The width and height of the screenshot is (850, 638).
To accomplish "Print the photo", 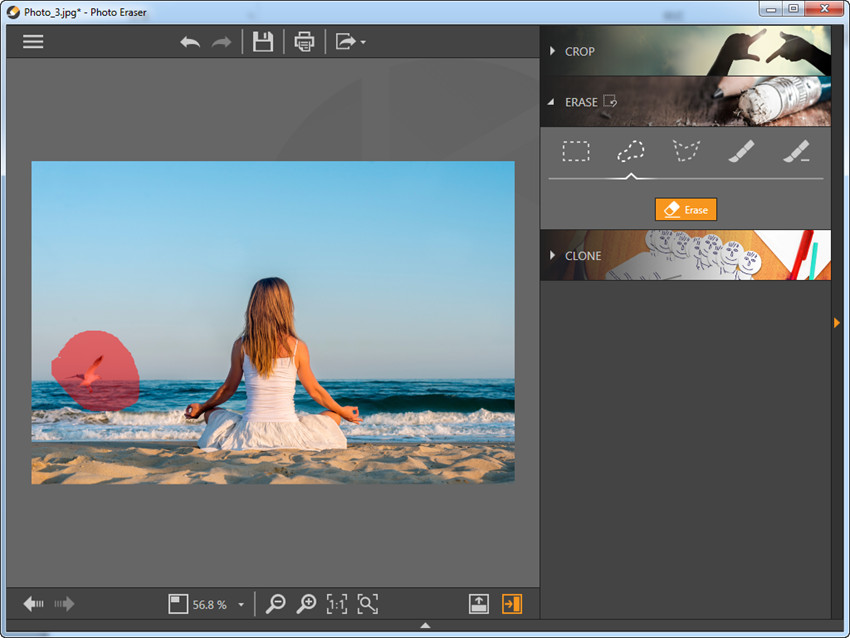I will click(304, 42).
